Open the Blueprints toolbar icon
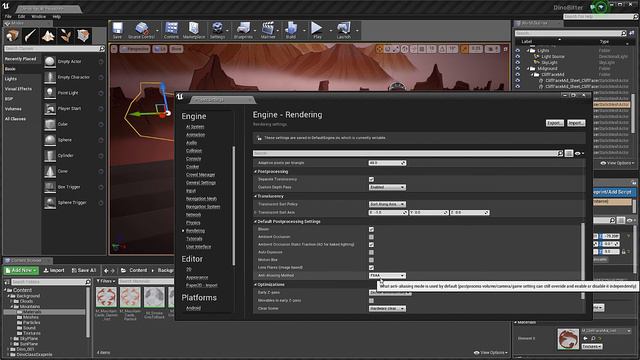640x360 pixels. click(243, 29)
